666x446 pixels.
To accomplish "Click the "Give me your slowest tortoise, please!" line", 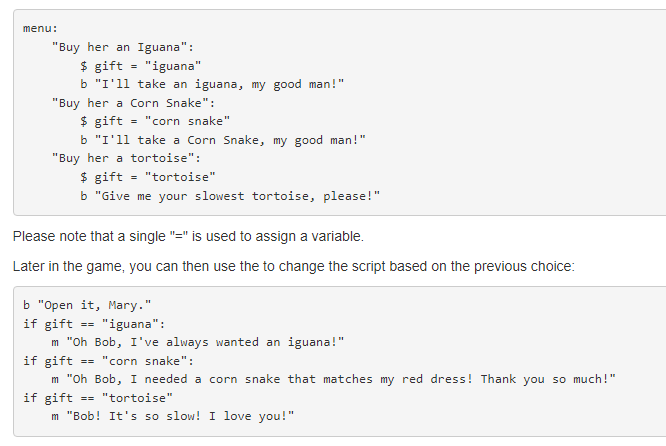I will [230, 196].
